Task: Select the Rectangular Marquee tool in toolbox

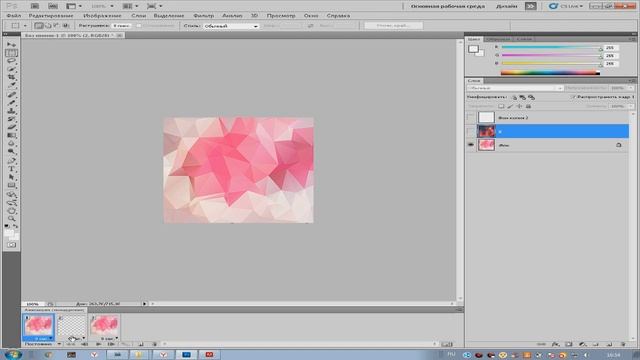Action: coord(11,53)
